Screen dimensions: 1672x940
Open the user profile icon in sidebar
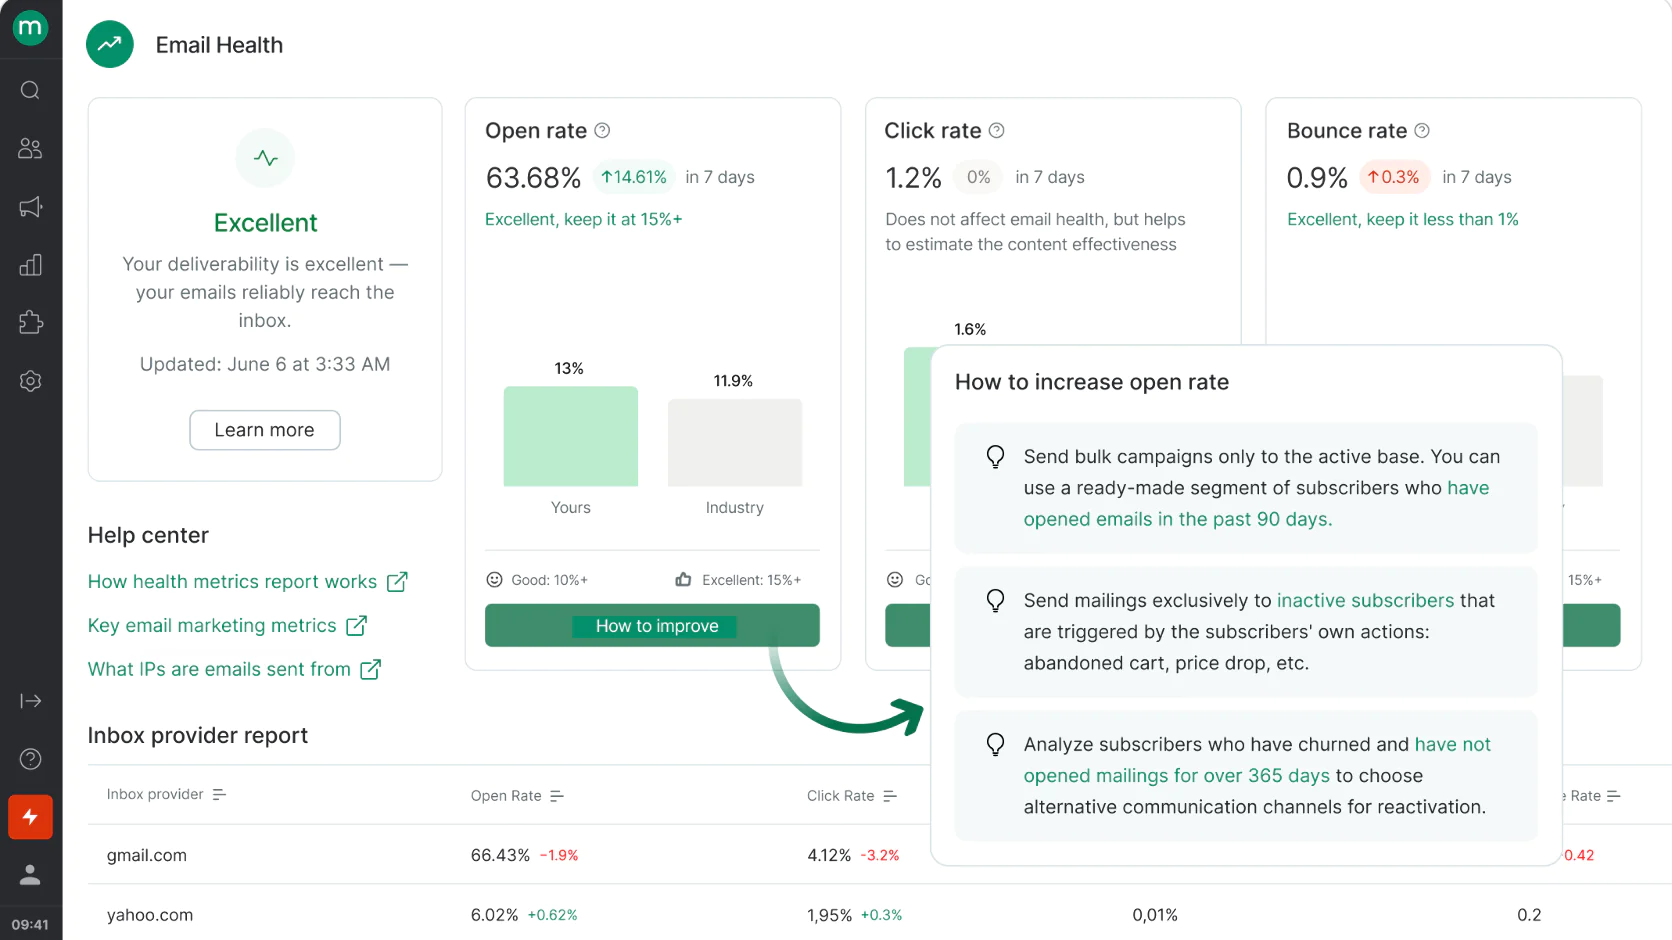coord(30,875)
